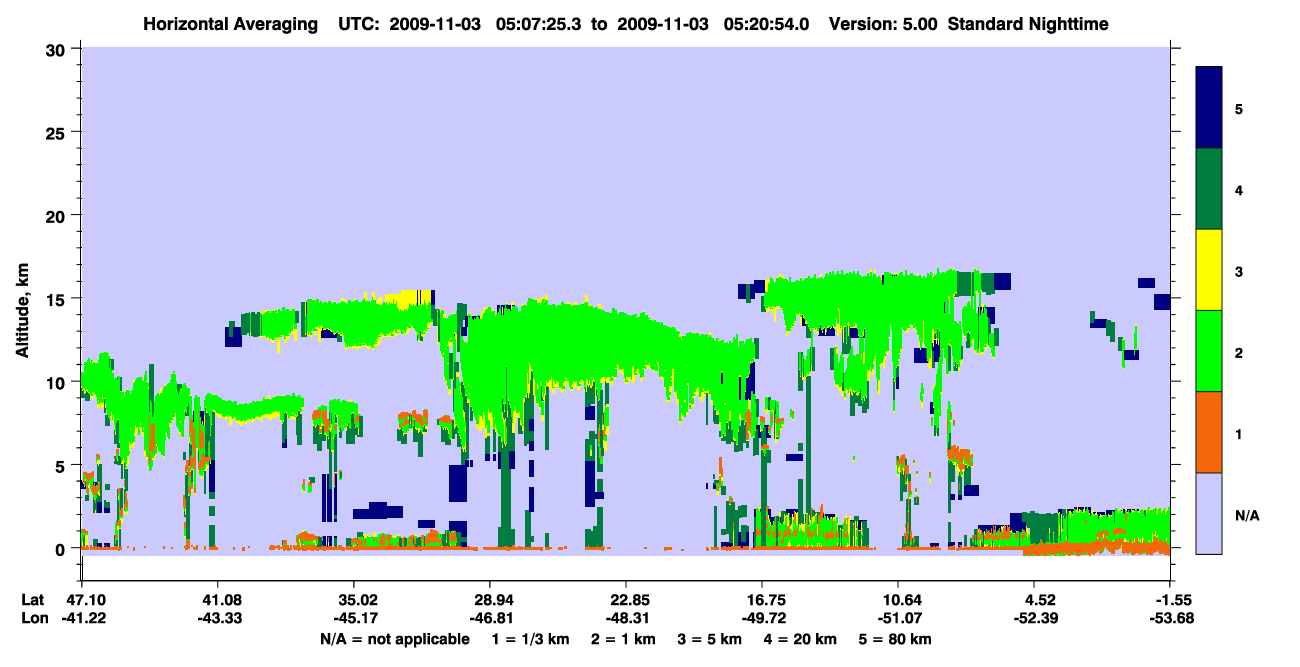Click the 'Lon' row label
This screenshot has width=1300, height=667.
point(33,618)
